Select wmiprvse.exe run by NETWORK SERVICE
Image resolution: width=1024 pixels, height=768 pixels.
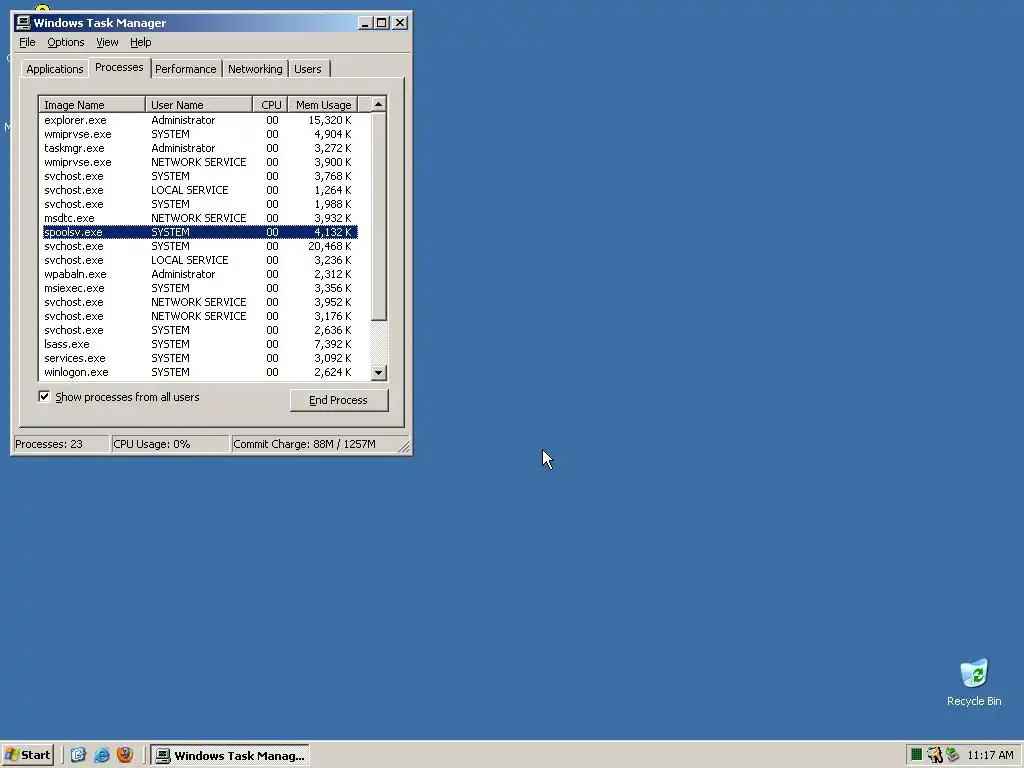coord(200,162)
